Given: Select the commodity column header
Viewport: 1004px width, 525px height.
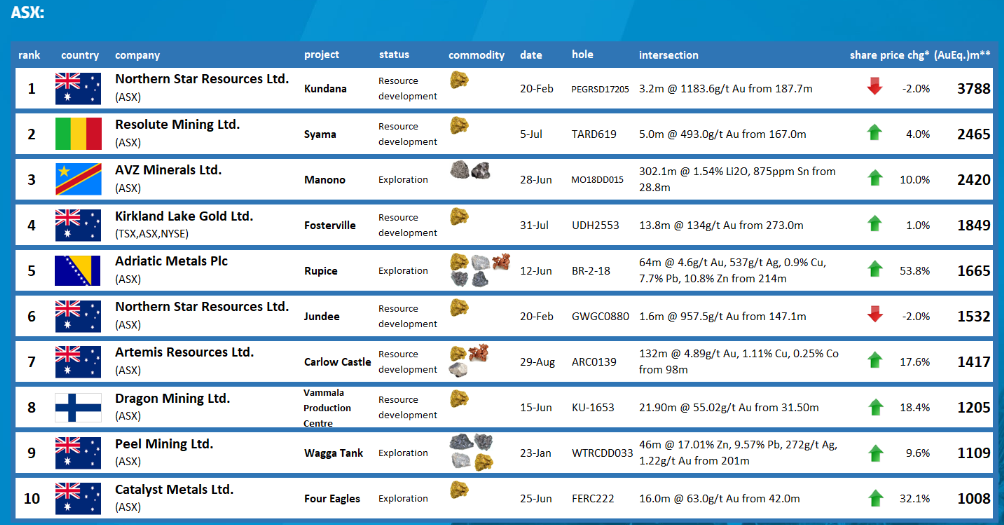Looking at the screenshot, I should (x=476, y=55).
